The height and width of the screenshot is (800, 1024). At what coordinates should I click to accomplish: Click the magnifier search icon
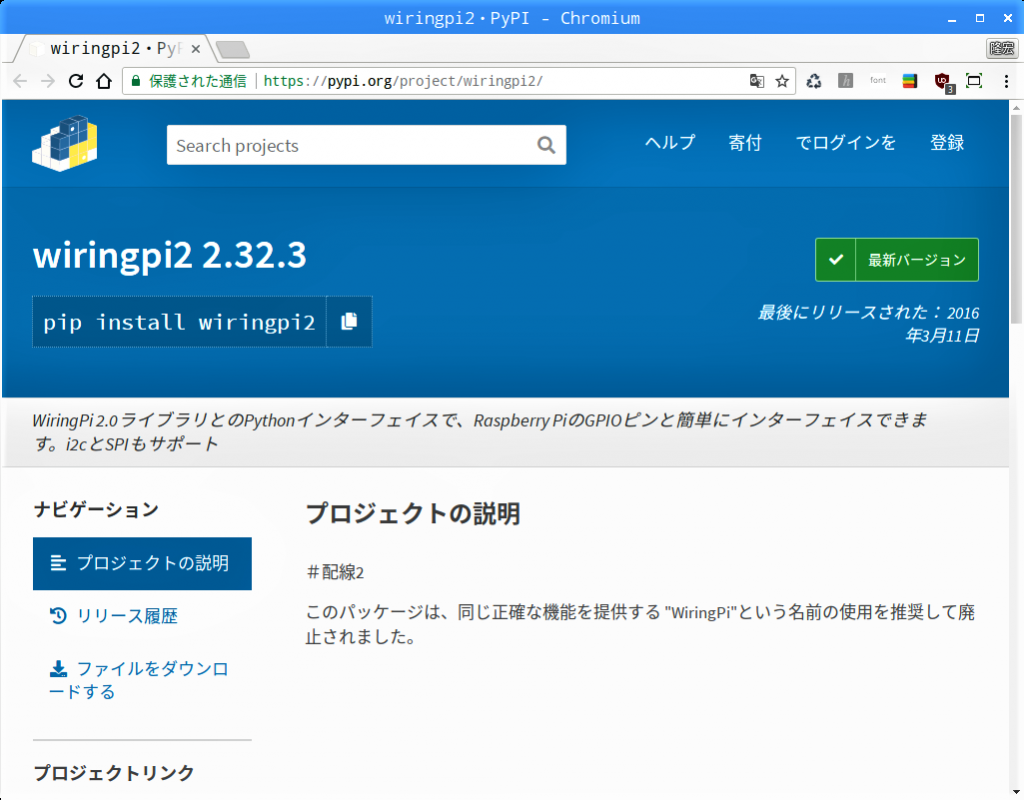click(546, 145)
